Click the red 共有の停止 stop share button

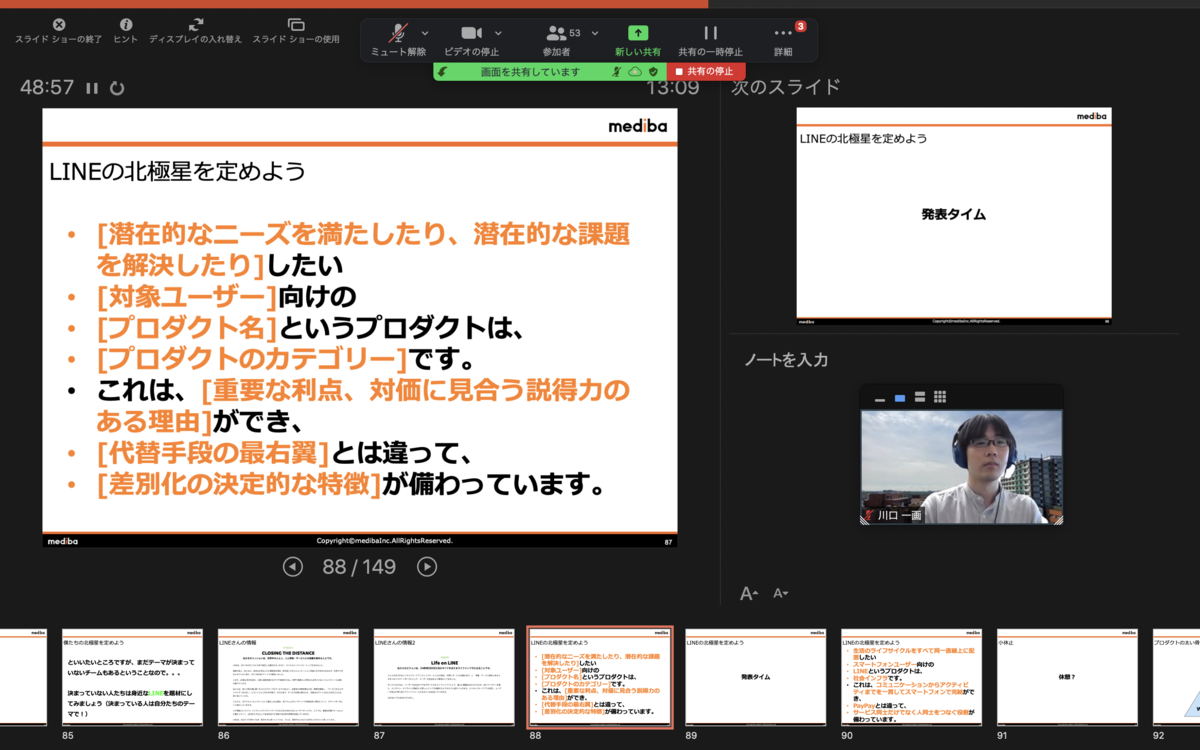point(706,72)
